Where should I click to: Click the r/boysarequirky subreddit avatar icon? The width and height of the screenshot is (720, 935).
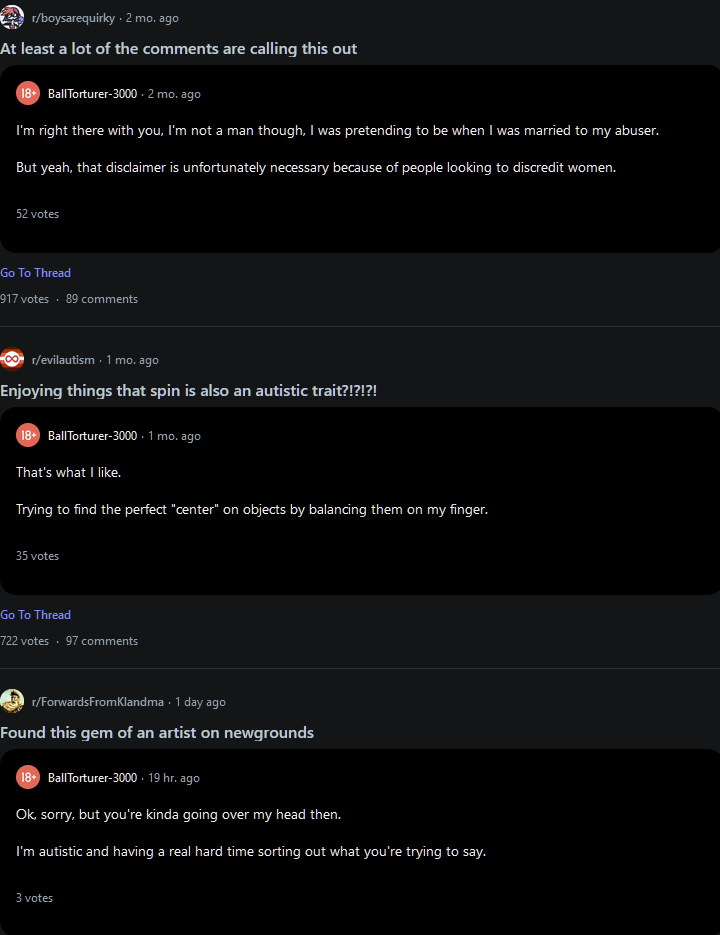click(x=12, y=17)
